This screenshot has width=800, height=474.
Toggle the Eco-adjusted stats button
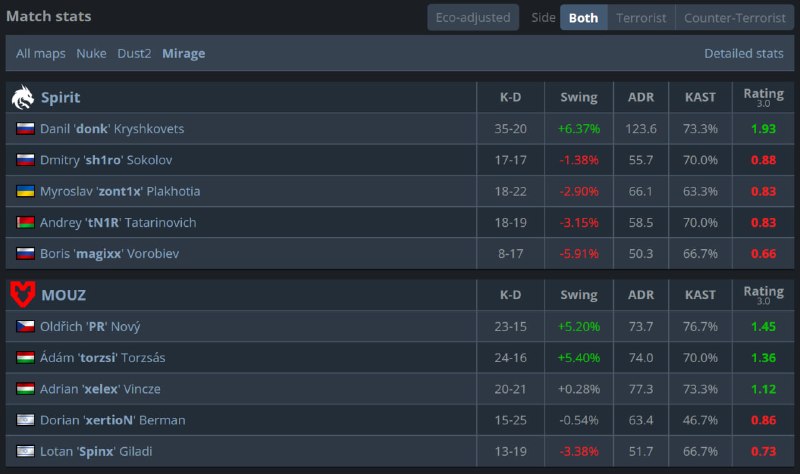[473, 17]
